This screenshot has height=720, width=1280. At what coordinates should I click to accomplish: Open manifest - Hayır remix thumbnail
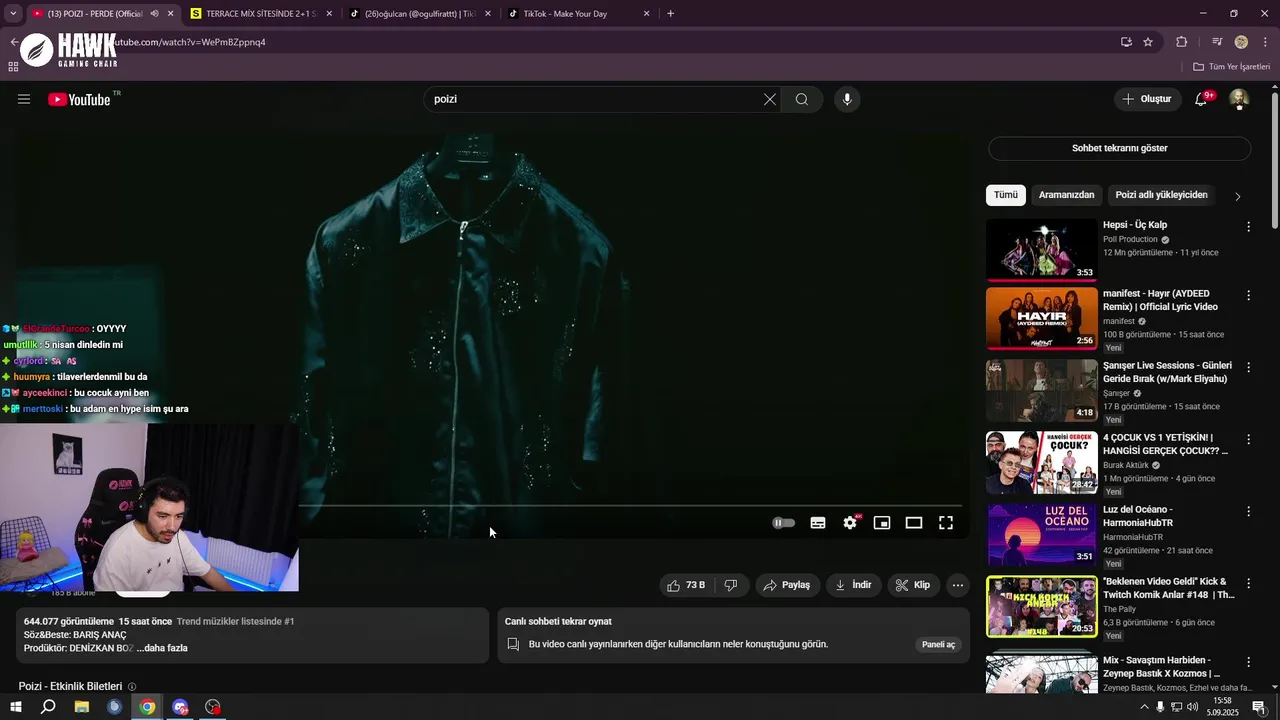pos(1041,318)
